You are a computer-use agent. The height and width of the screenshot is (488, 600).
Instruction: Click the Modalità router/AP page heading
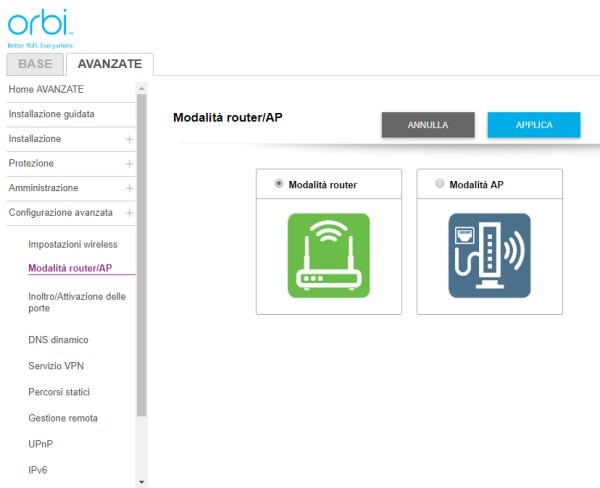(228, 118)
